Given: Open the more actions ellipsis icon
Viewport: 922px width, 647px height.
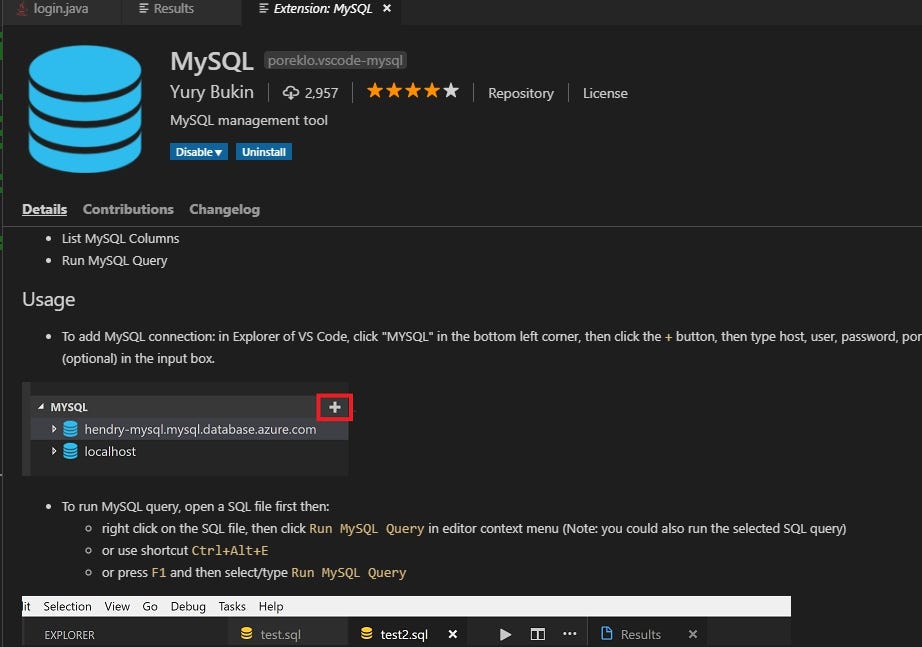Looking at the screenshot, I should (569, 634).
